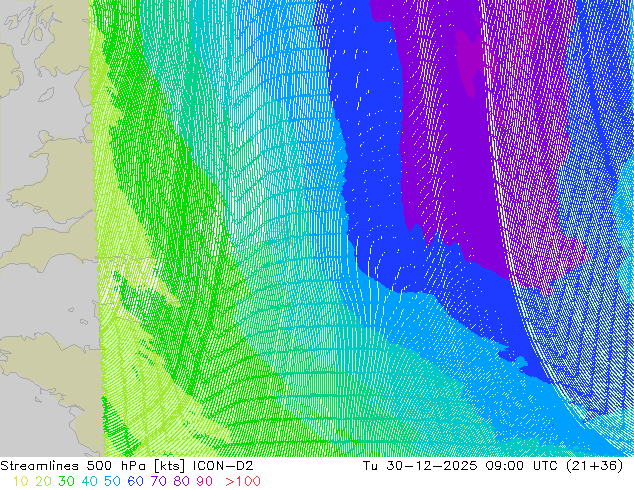Click the ICON-D2 model label
Viewport: 634px width, 490px height.
[x=223, y=465]
